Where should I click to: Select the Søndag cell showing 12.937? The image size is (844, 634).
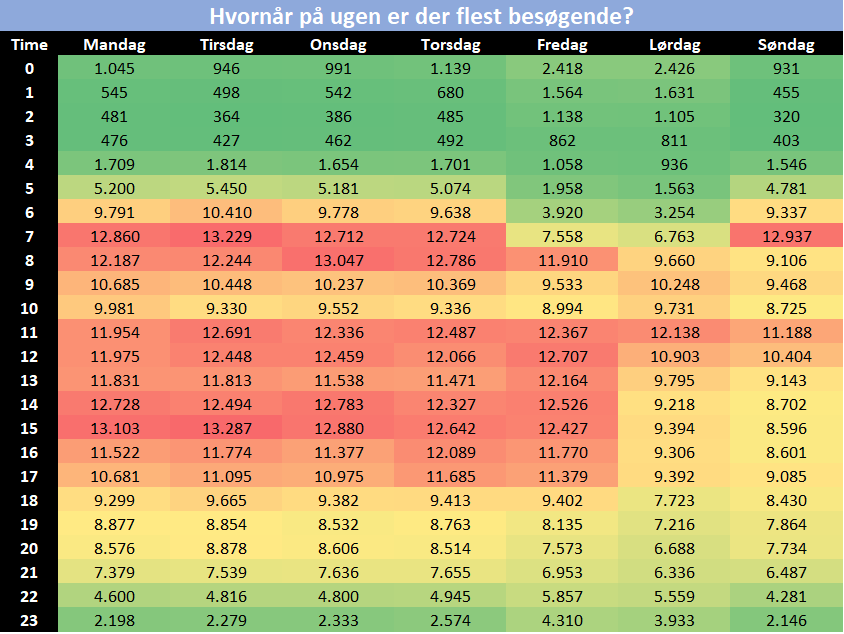[x=786, y=236]
